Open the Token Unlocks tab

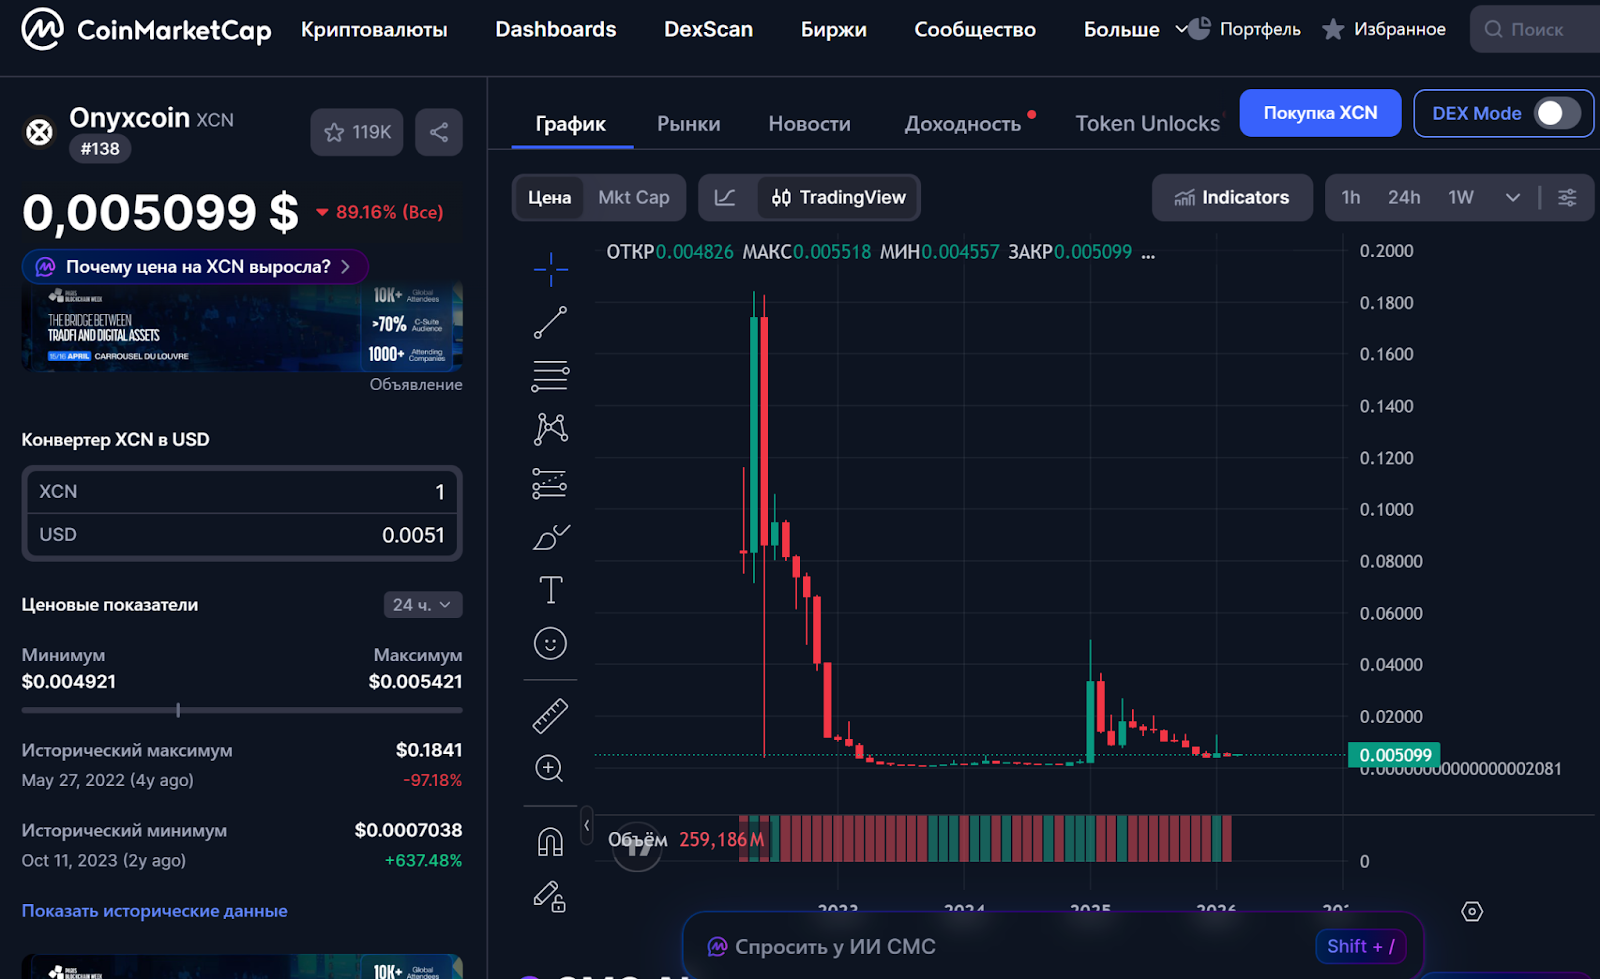click(1147, 124)
